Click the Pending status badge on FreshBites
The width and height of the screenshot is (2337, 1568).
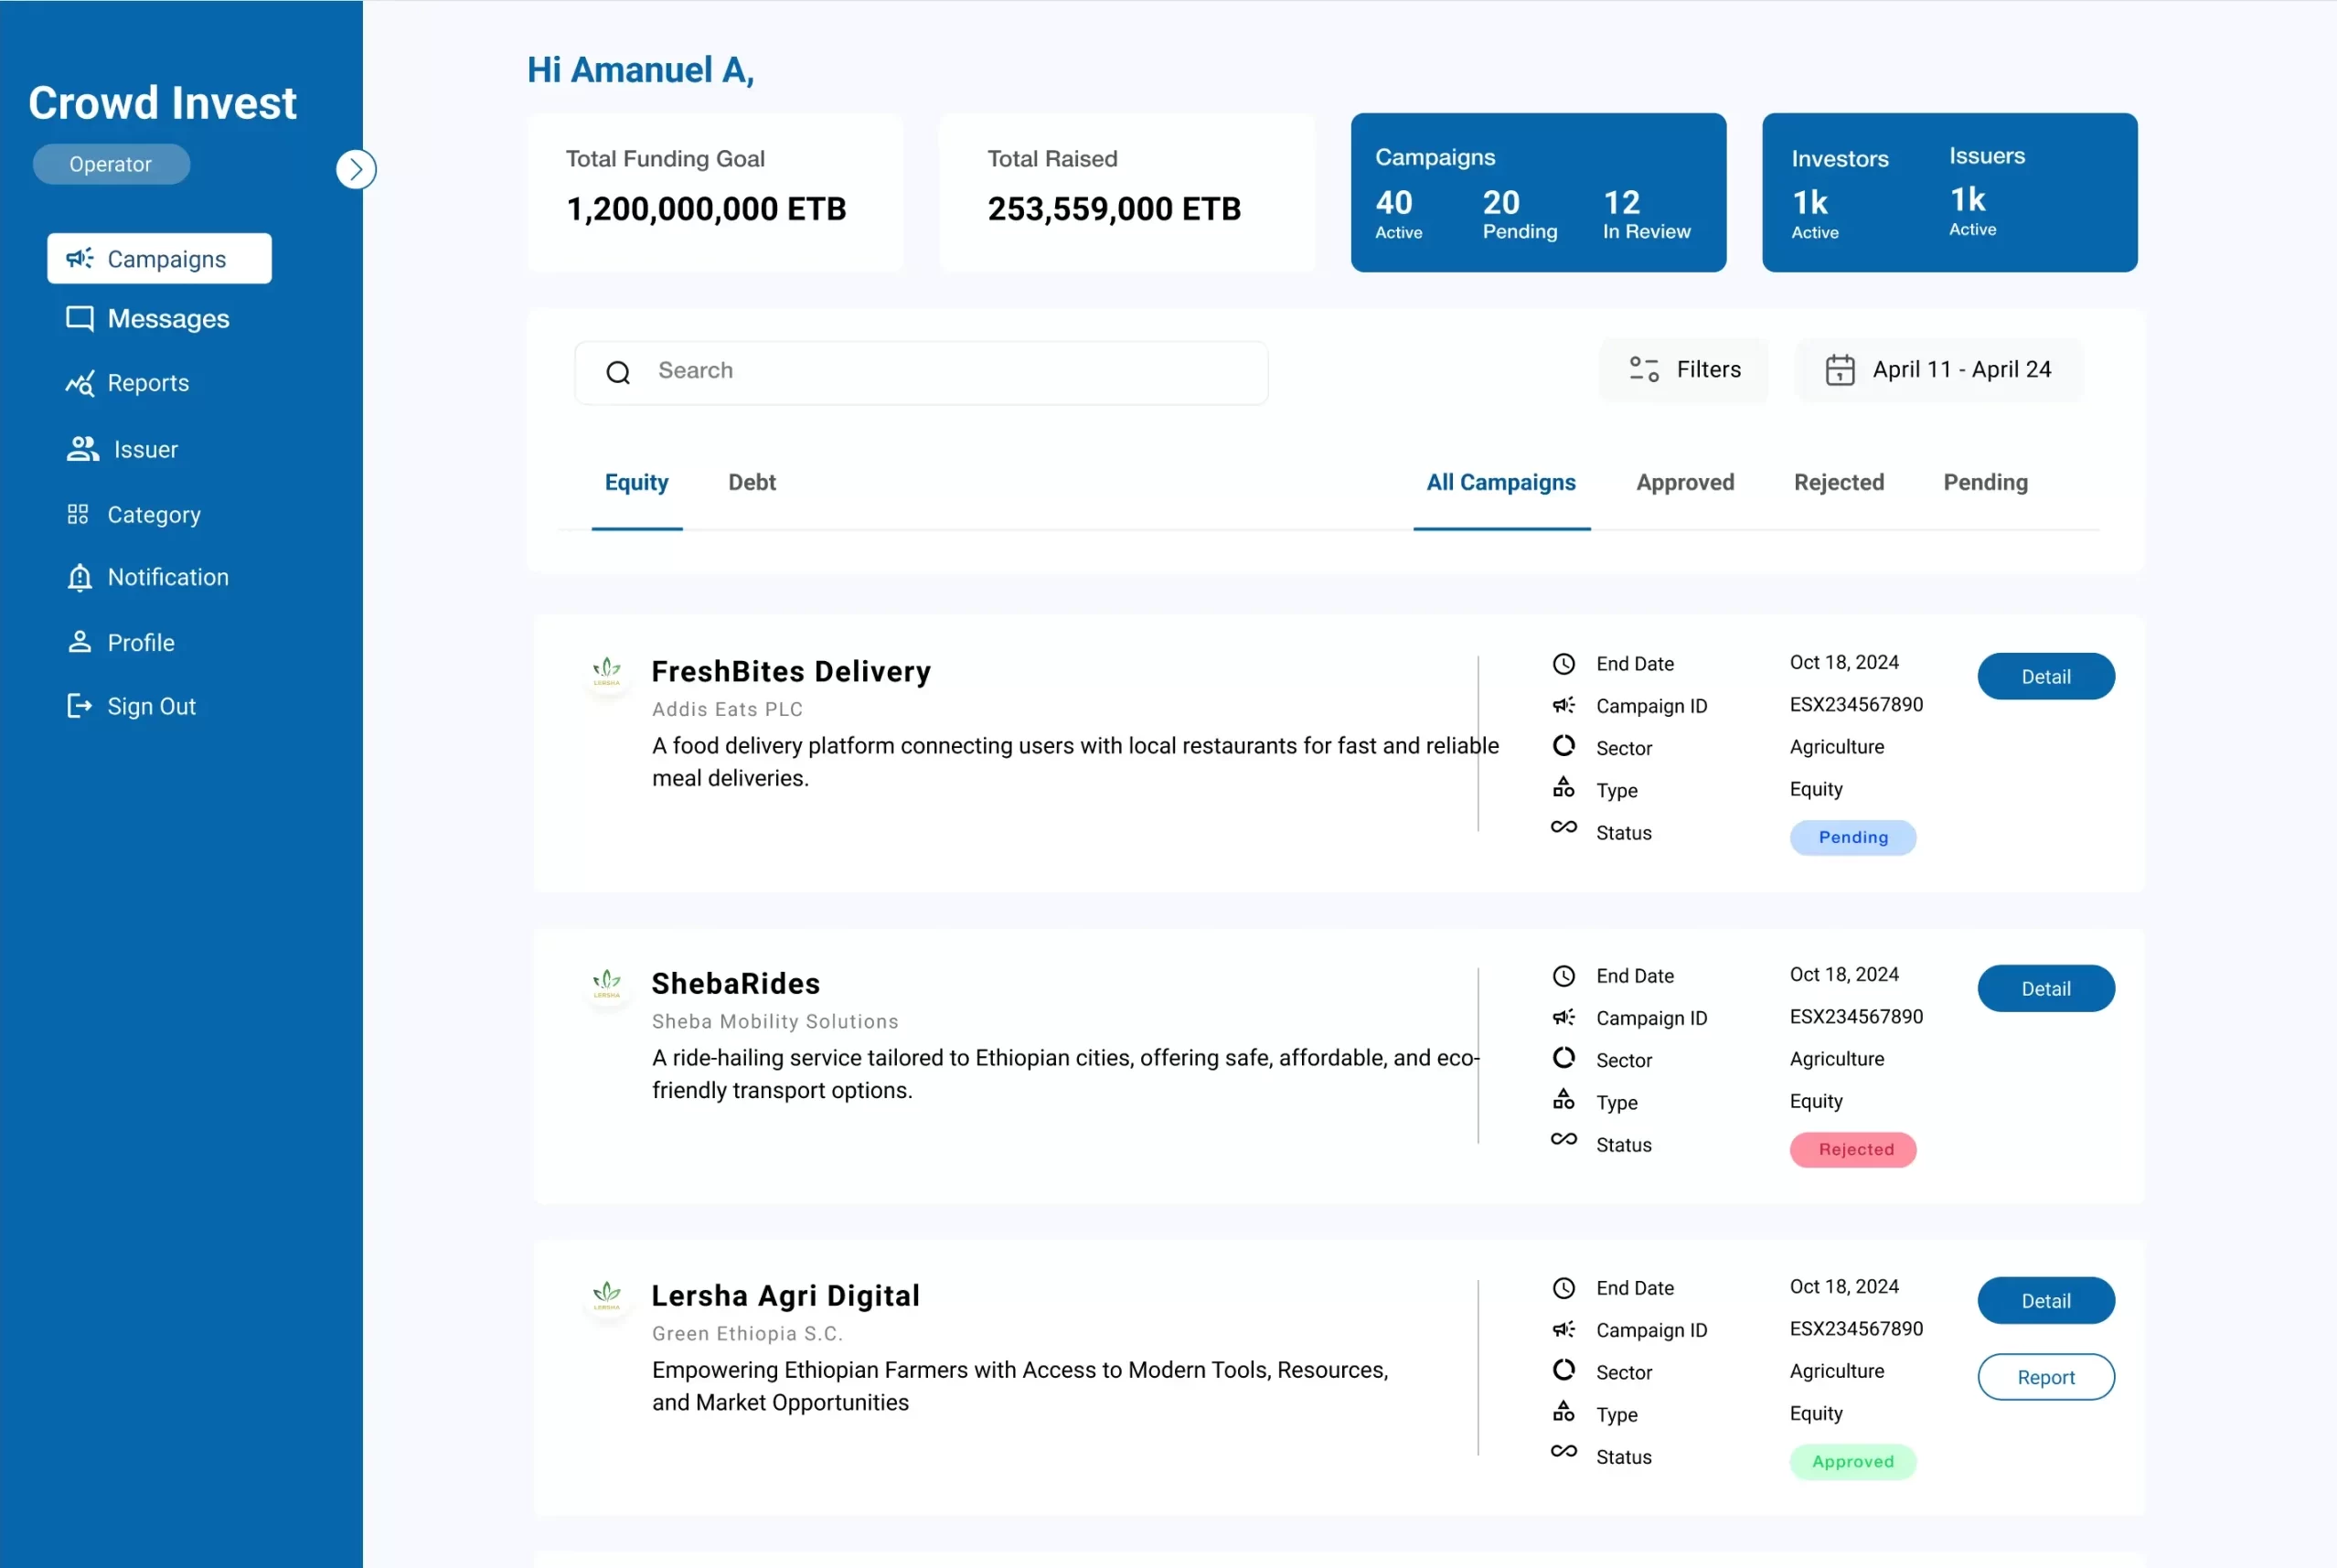1852,838
